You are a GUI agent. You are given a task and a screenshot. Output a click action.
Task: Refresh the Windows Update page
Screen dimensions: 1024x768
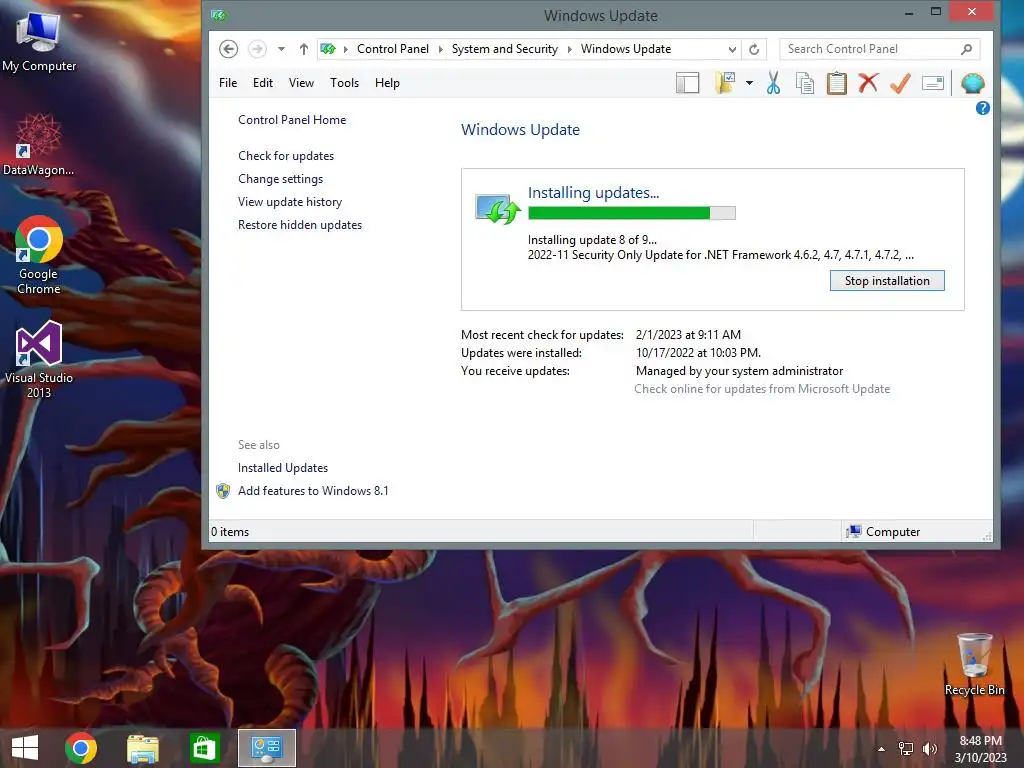pos(754,49)
